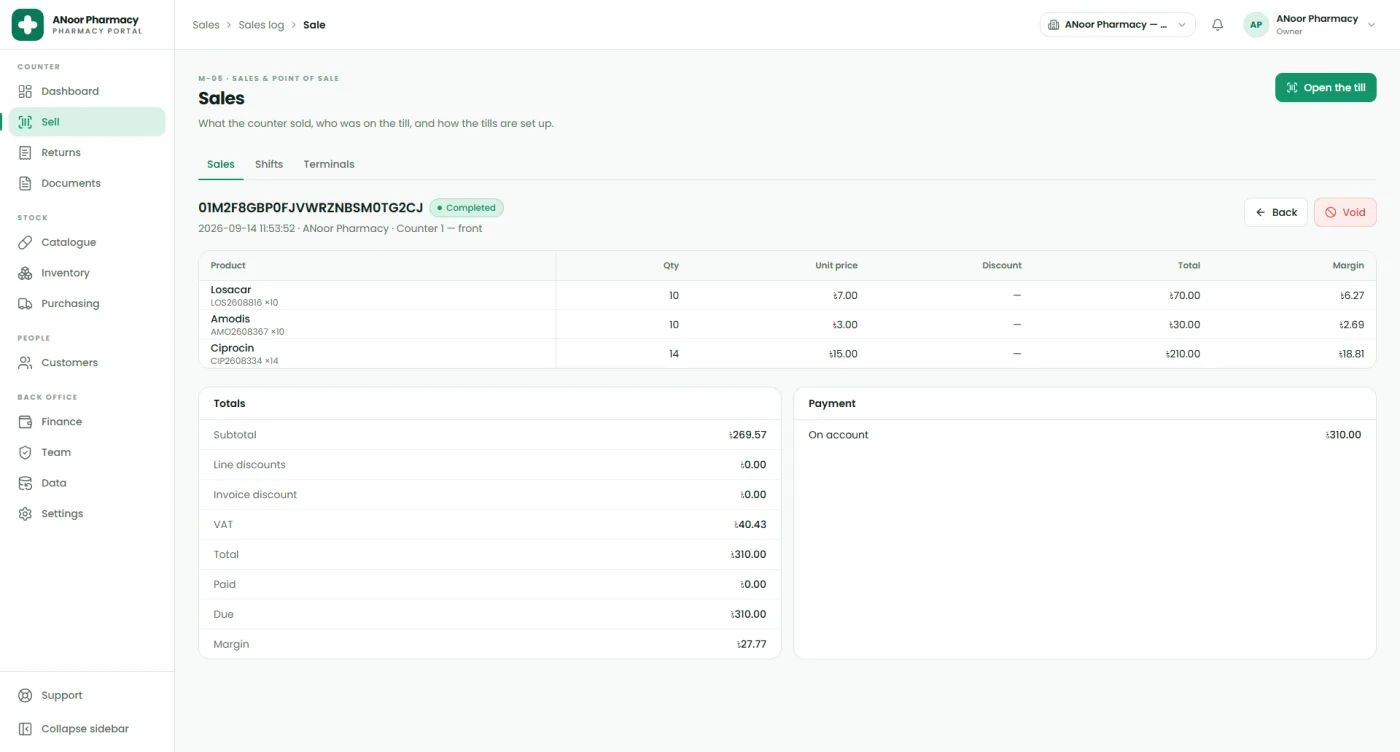Click the sale ID 01M2F8GBP0FJVWRZNBSM0TG2CJ
The height and width of the screenshot is (752, 1400).
[311, 208]
